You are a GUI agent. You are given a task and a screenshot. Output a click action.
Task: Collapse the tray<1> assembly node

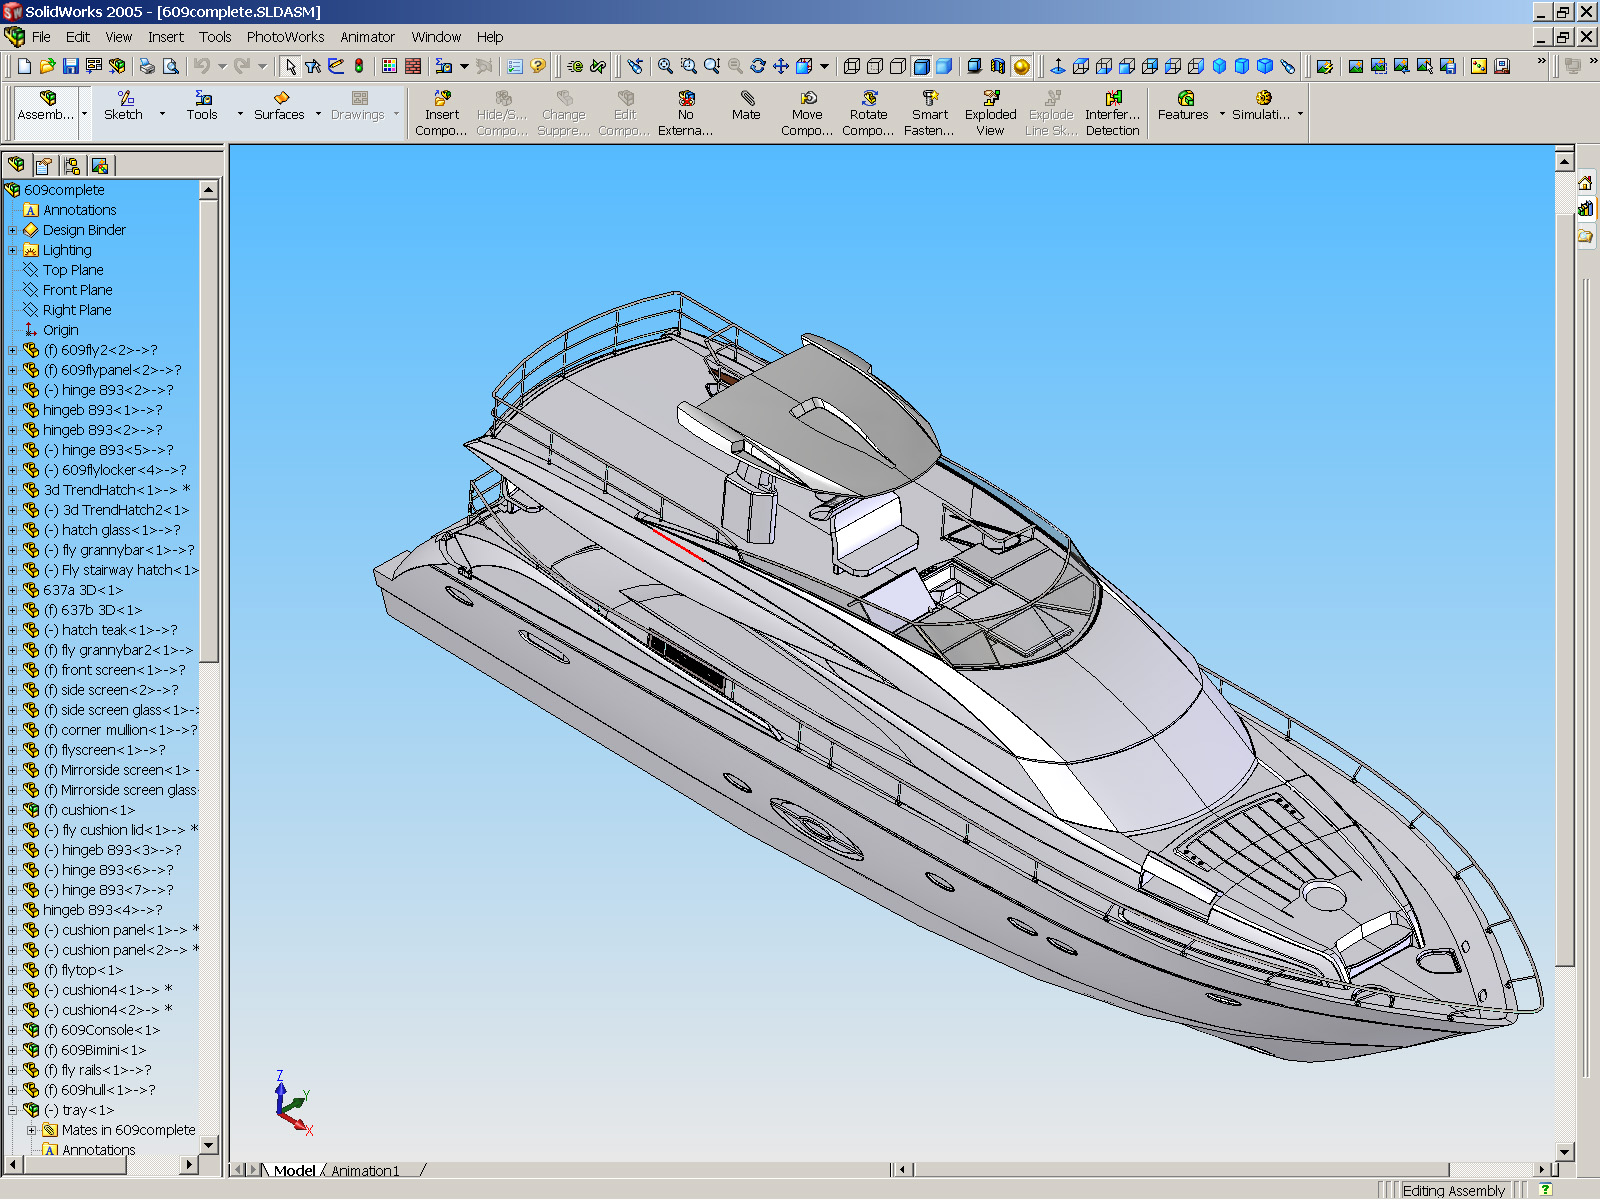[10, 1110]
